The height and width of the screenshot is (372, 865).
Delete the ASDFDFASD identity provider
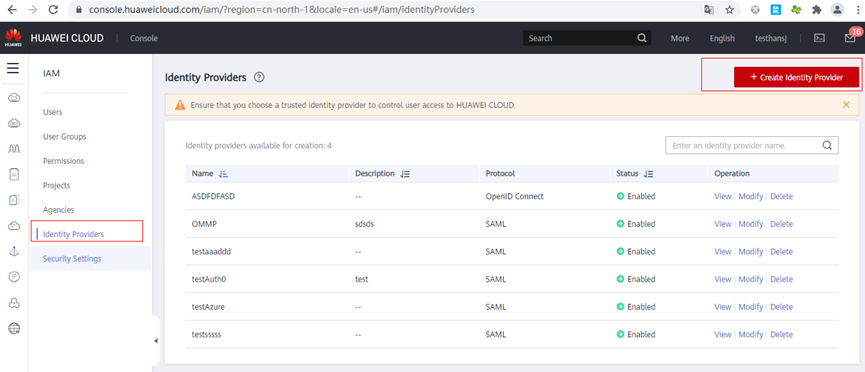point(782,196)
